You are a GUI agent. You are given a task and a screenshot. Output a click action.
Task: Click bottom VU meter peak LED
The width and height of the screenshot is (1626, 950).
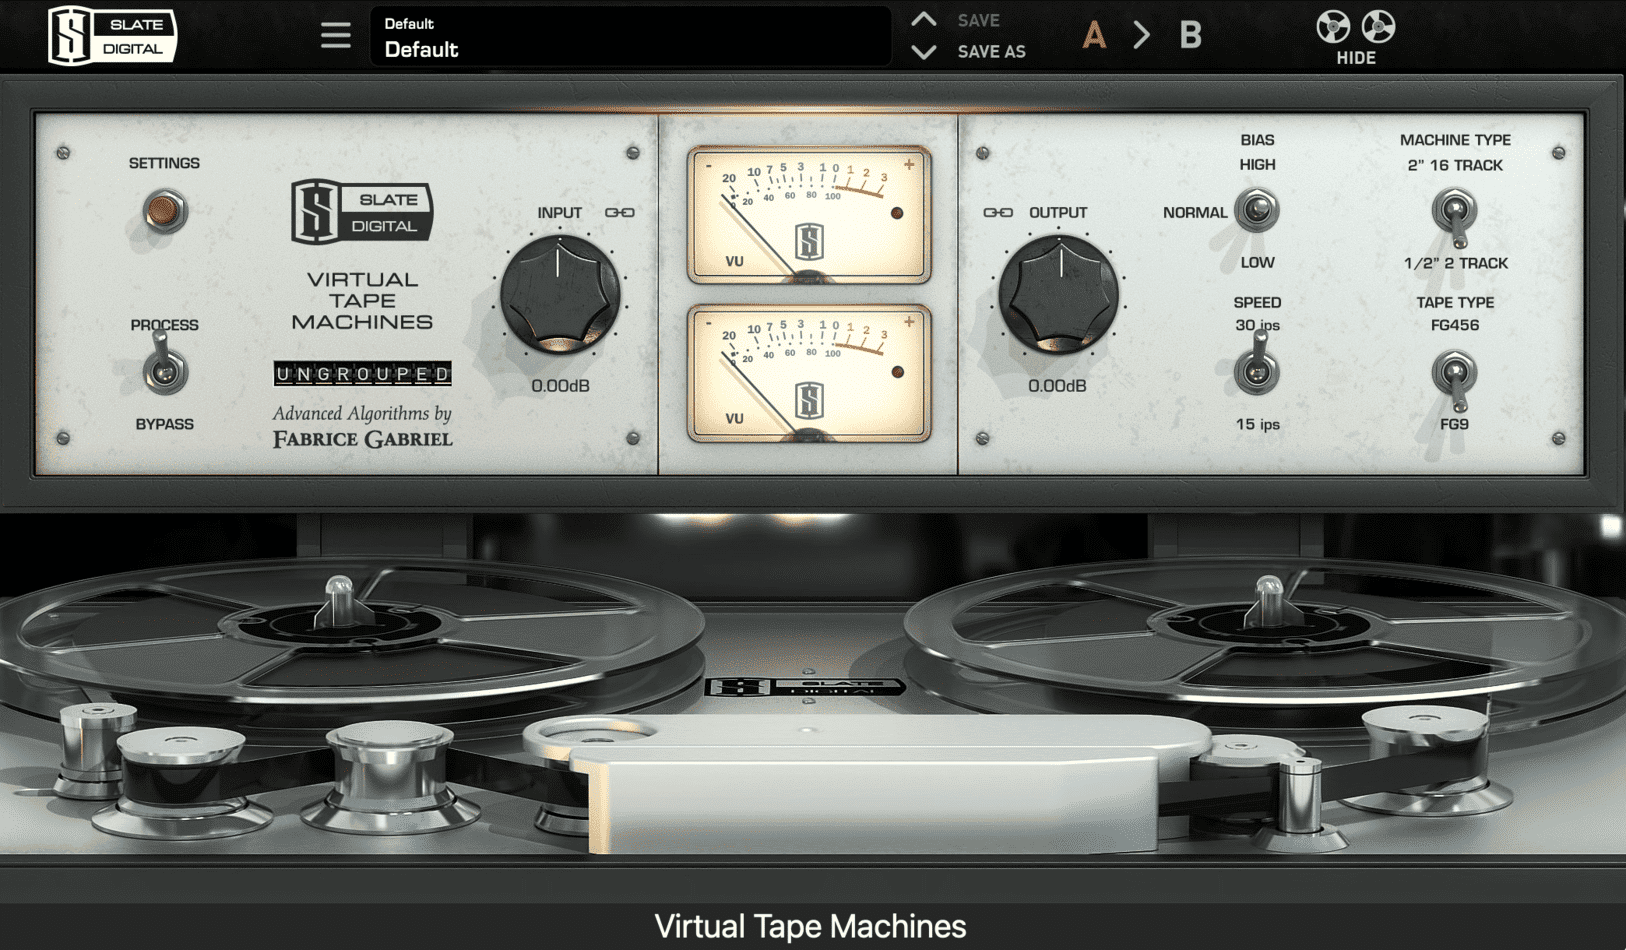tap(897, 372)
